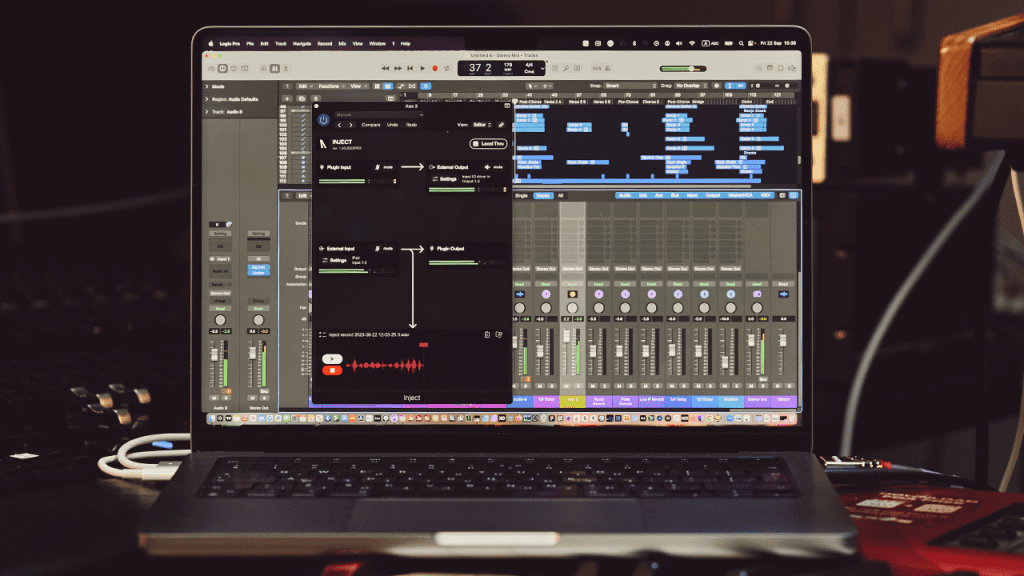This screenshot has height=576, width=1024.
Task: Click the red Record button in transport
Action: point(435,68)
